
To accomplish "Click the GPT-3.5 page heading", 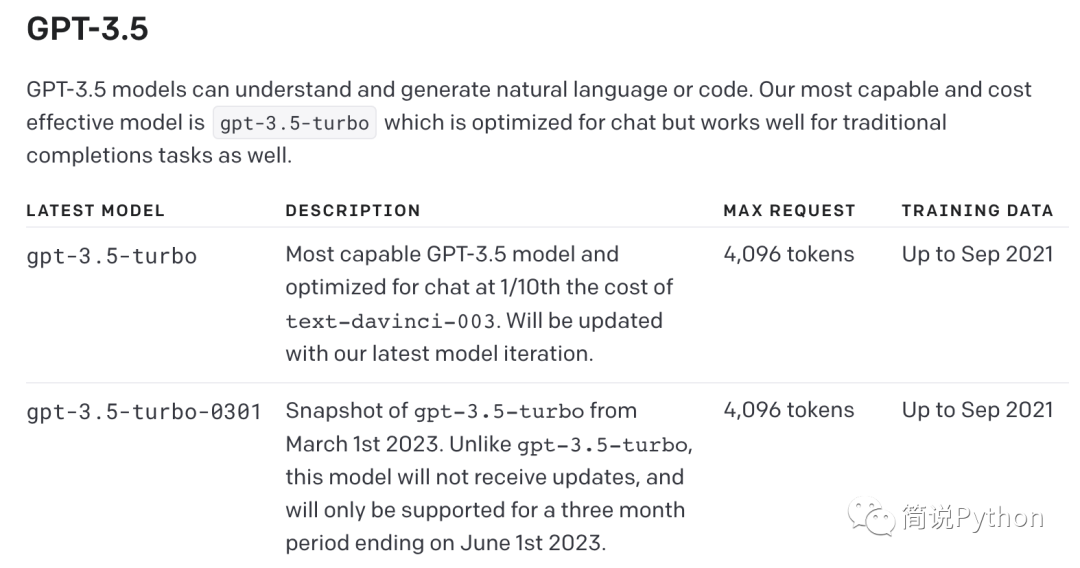I will coord(87,29).
